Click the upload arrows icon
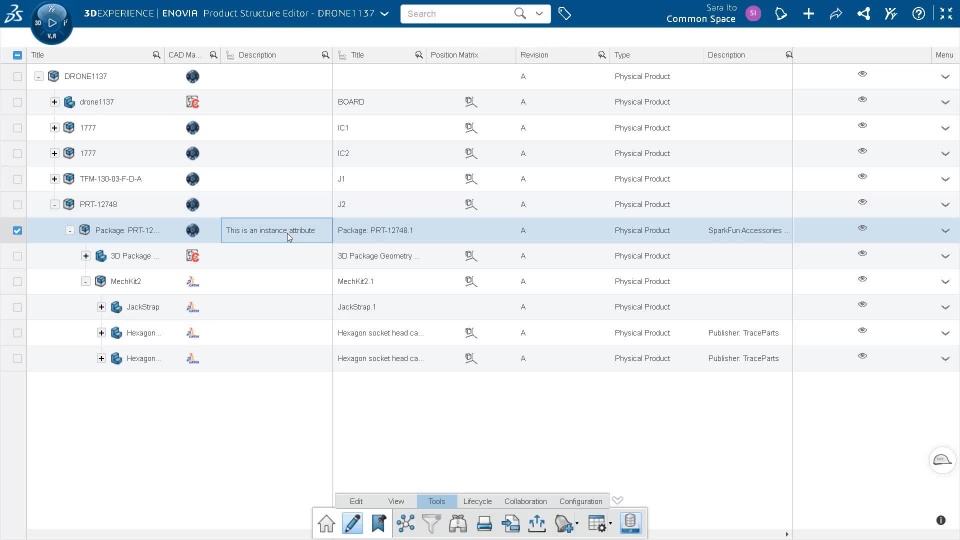Image resolution: width=960 pixels, height=540 pixels. pyautogui.click(x=537, y=523)
